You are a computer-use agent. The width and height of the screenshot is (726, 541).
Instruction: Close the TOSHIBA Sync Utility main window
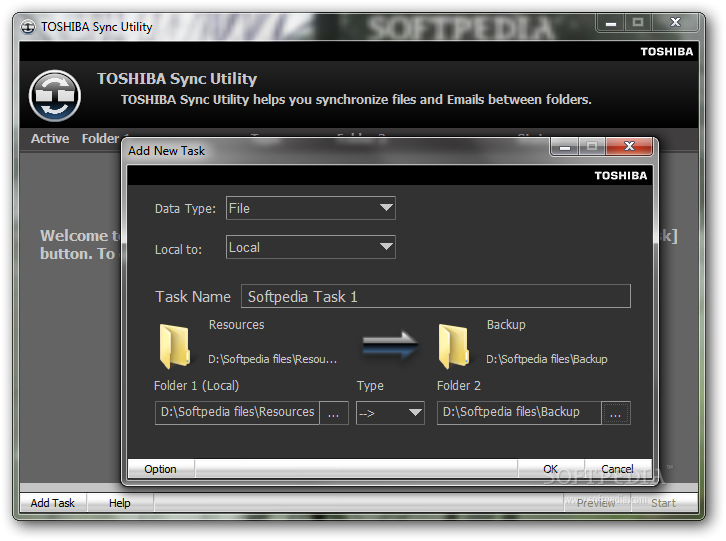coord(675,23)
